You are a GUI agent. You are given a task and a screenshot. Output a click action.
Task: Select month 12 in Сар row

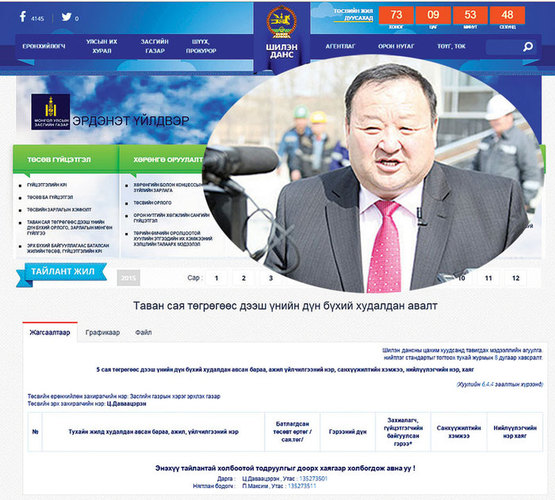516,278
